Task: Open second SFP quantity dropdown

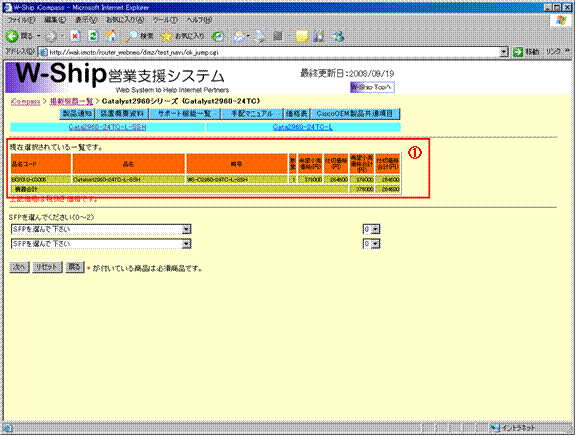Action: (x=375, y=244)
